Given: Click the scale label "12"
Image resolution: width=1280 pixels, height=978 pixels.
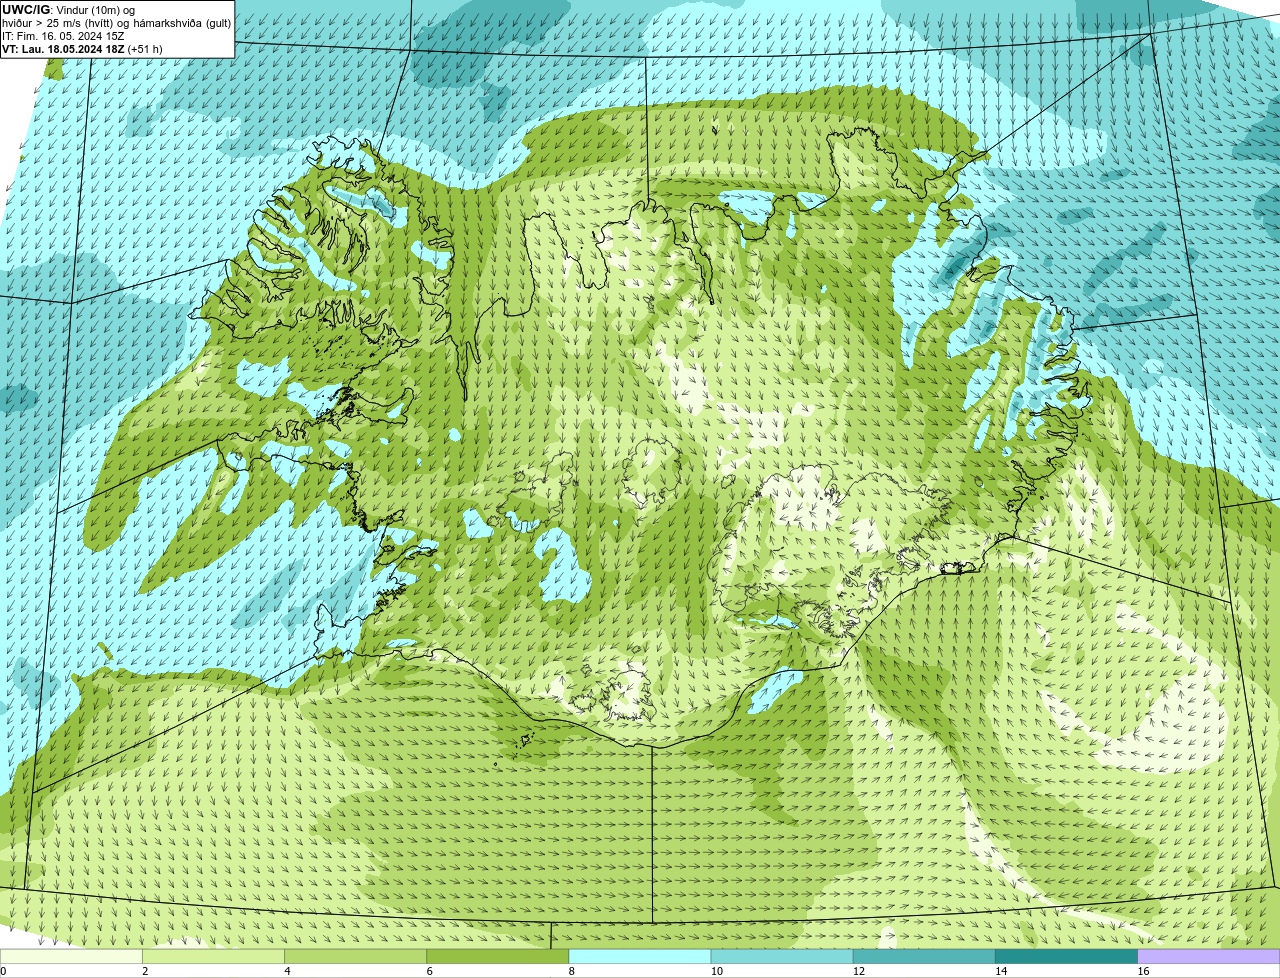Looking at the screenshot, I should click(x=858, y=971).
